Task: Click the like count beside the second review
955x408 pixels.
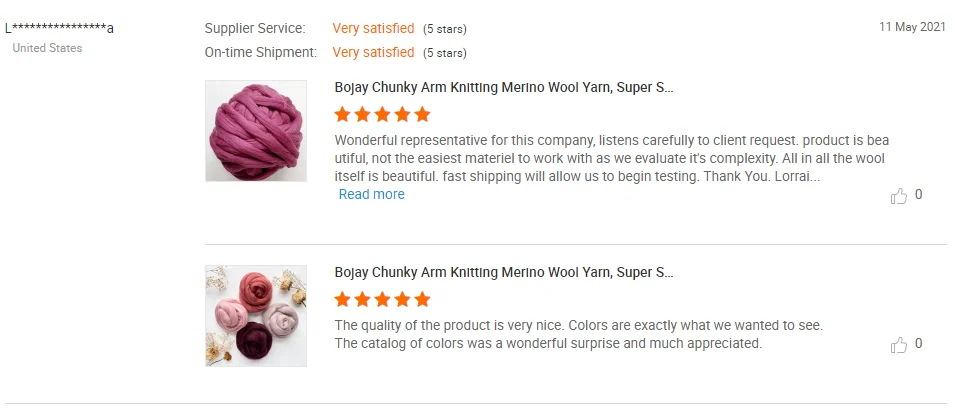Action: tap(919, 344)
